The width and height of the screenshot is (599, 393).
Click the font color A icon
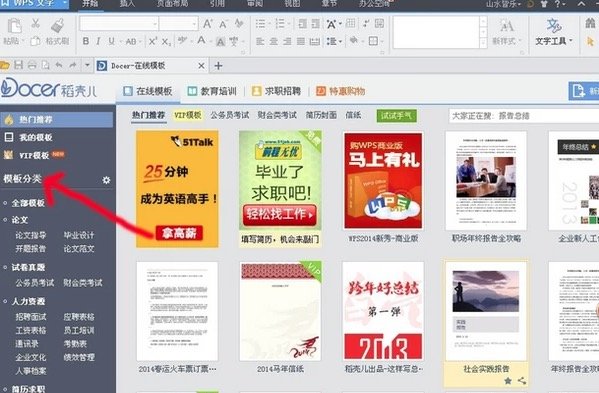click(201, 41)
